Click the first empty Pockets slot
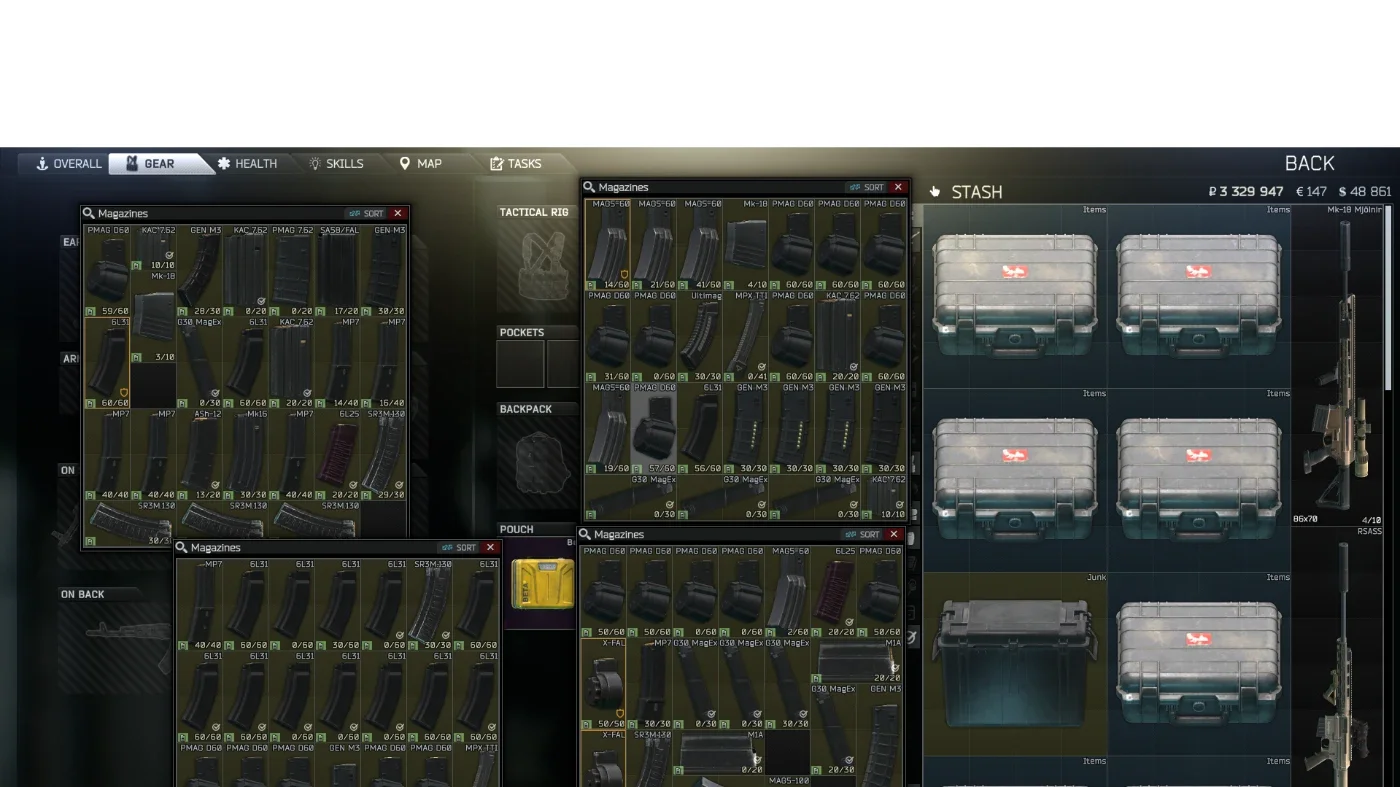 pos(521,364)
